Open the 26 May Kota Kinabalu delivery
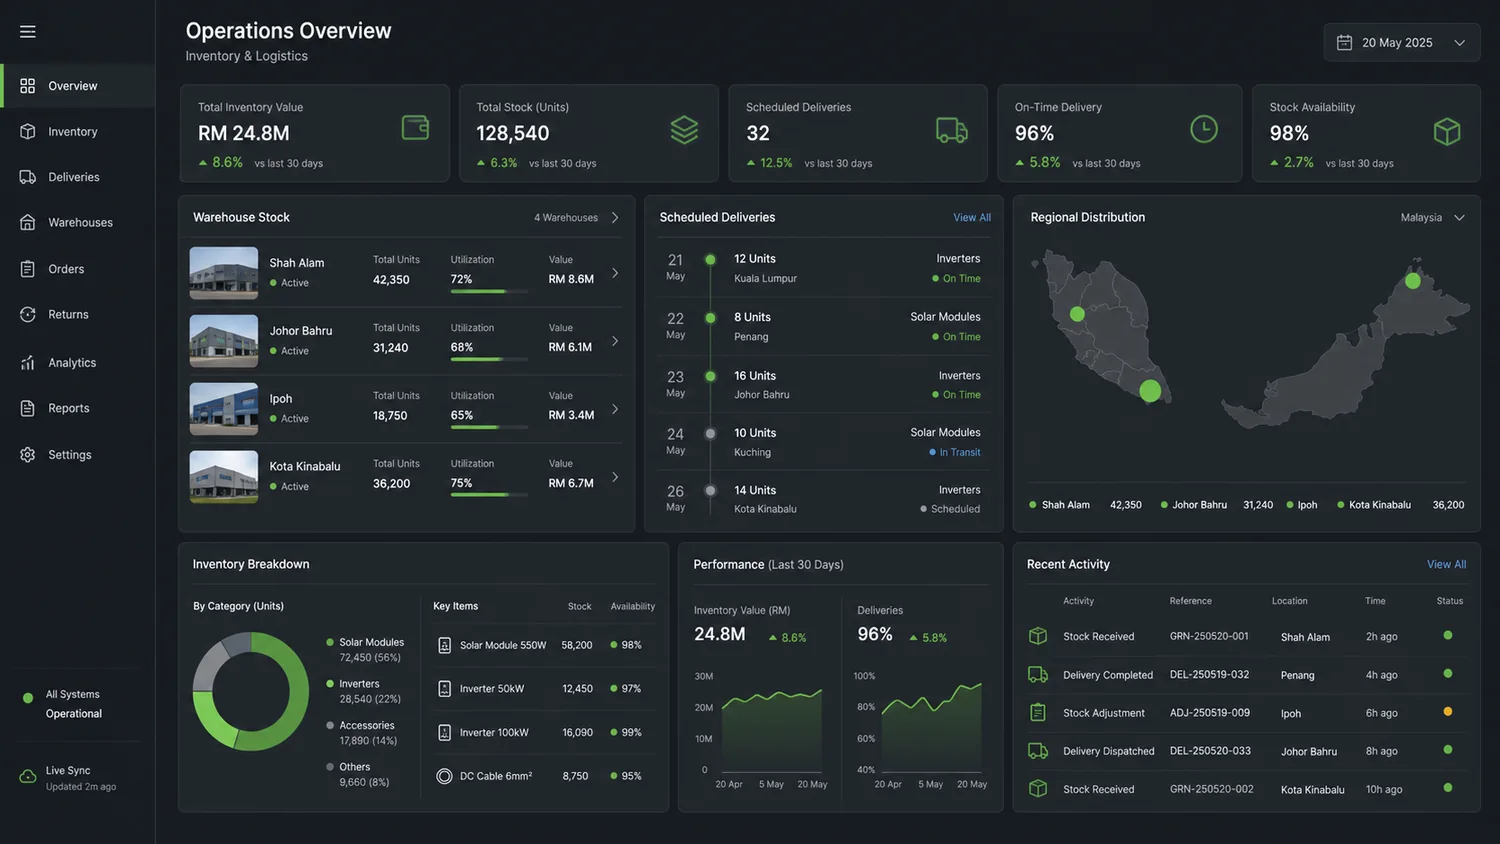 (x=824, y=499)
